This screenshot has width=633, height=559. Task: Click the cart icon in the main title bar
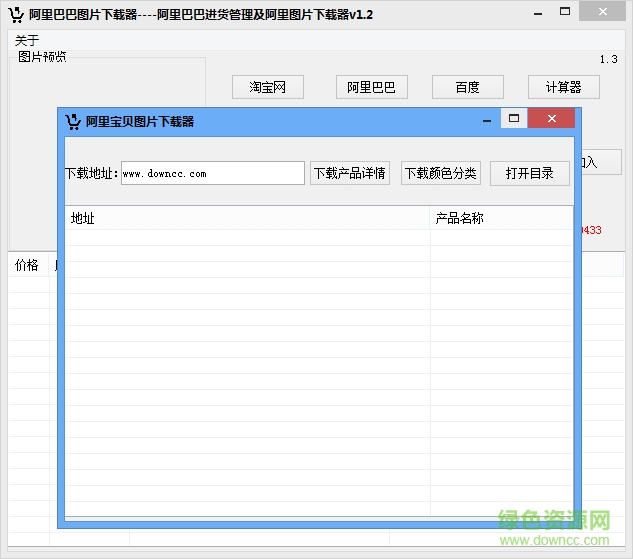16,15
